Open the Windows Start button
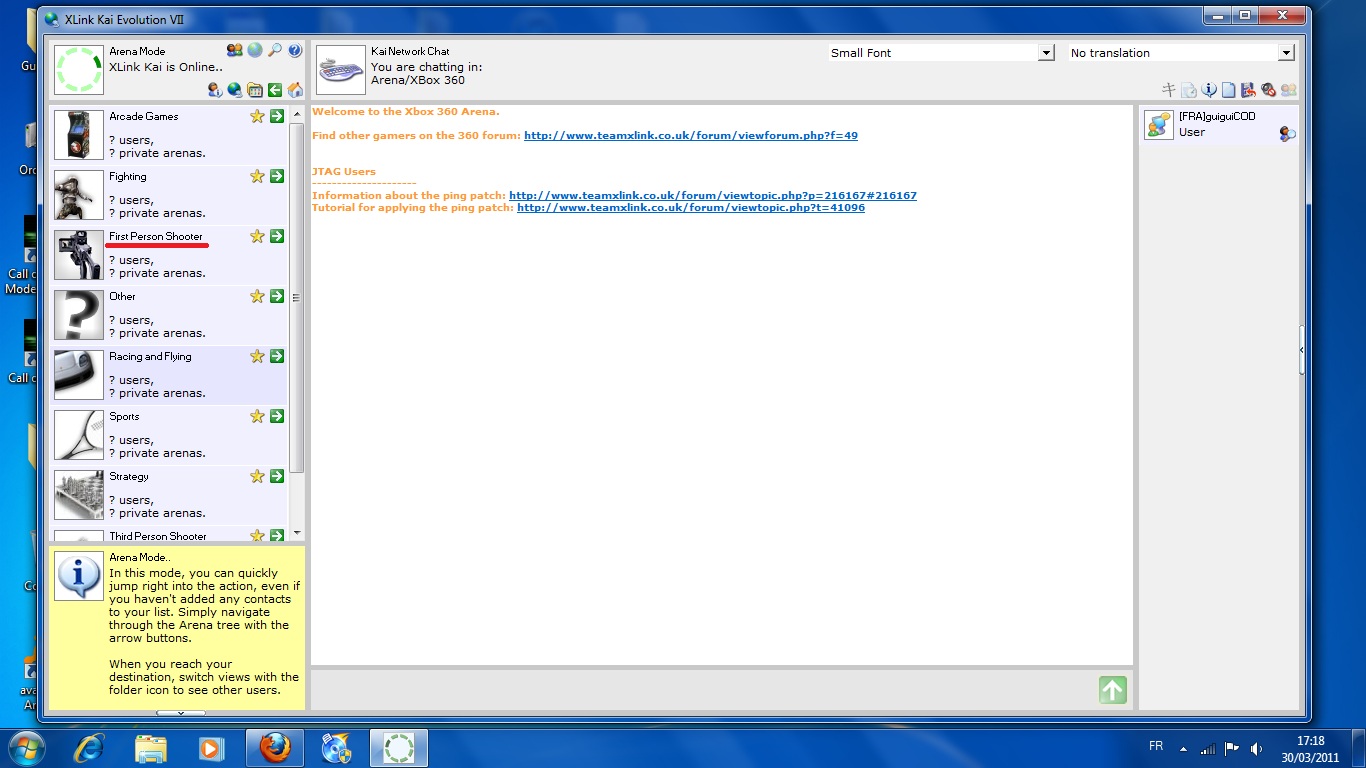The width and height of the screenshot is (1366, 768). (27, 748)
